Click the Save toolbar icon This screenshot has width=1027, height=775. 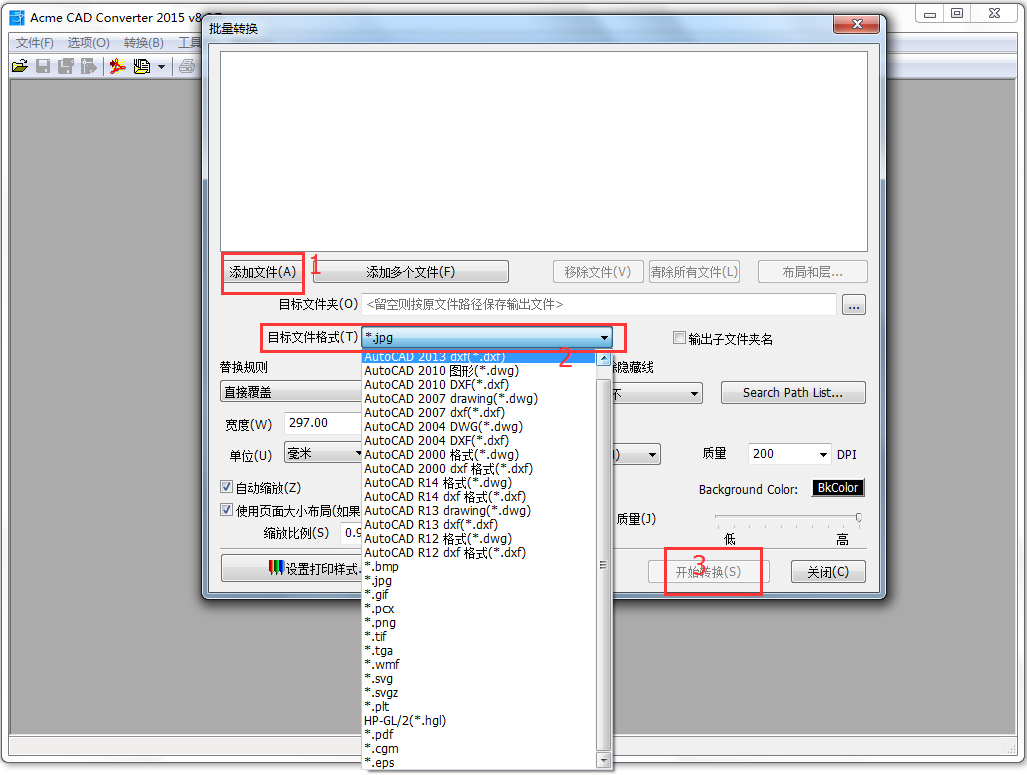42,66
